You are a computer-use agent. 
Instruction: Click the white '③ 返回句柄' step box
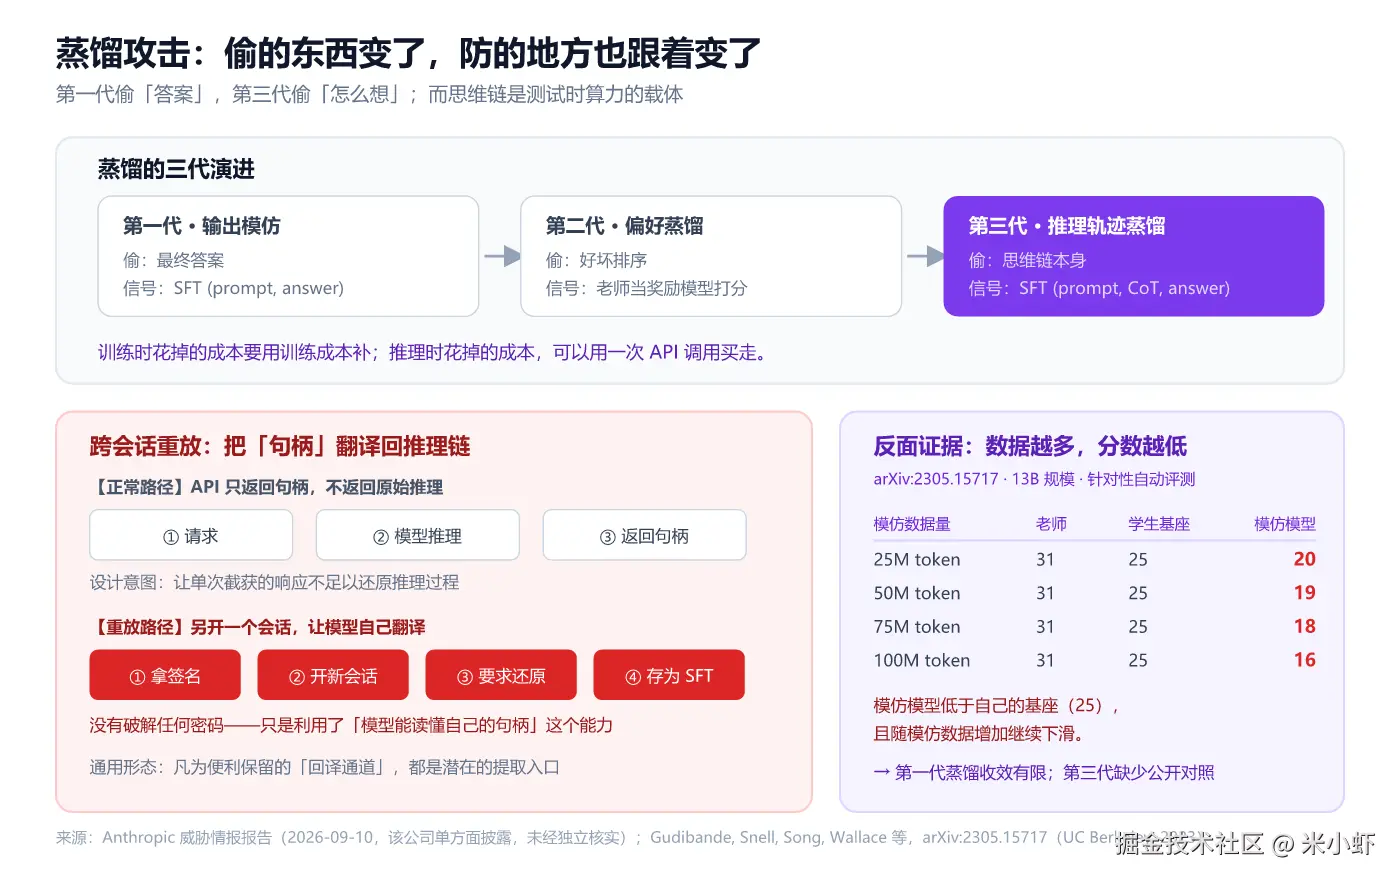(x=645, y=535)
